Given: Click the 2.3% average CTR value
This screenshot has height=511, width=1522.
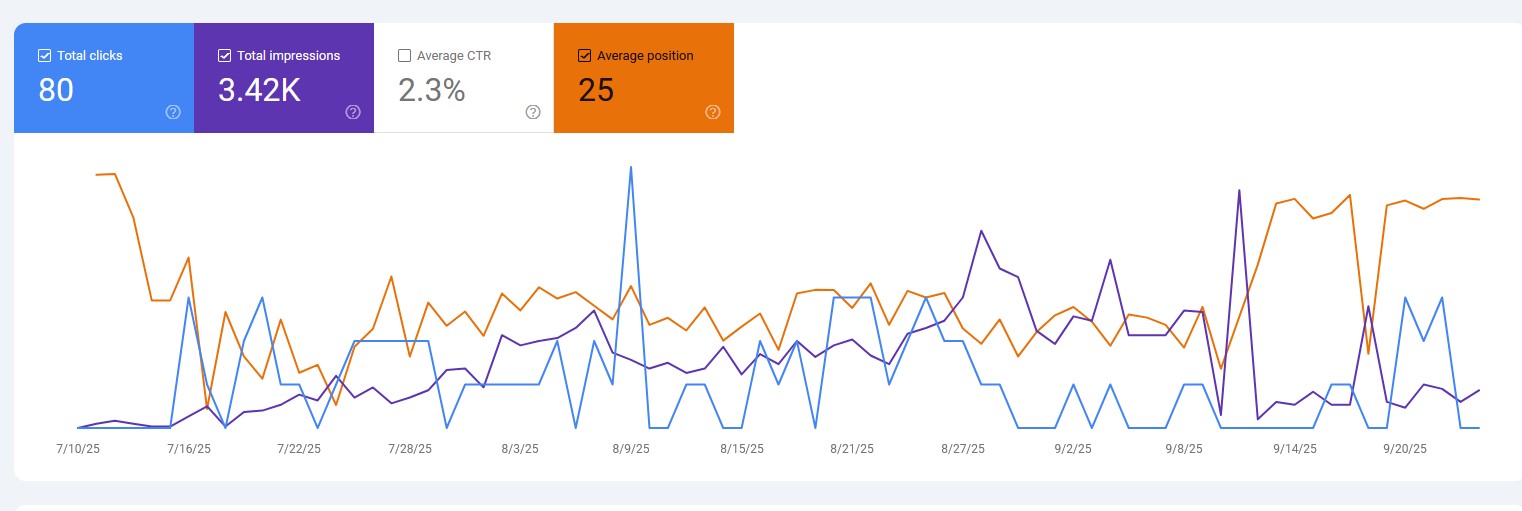Looking at the screenshot, I should click(431, 91).
